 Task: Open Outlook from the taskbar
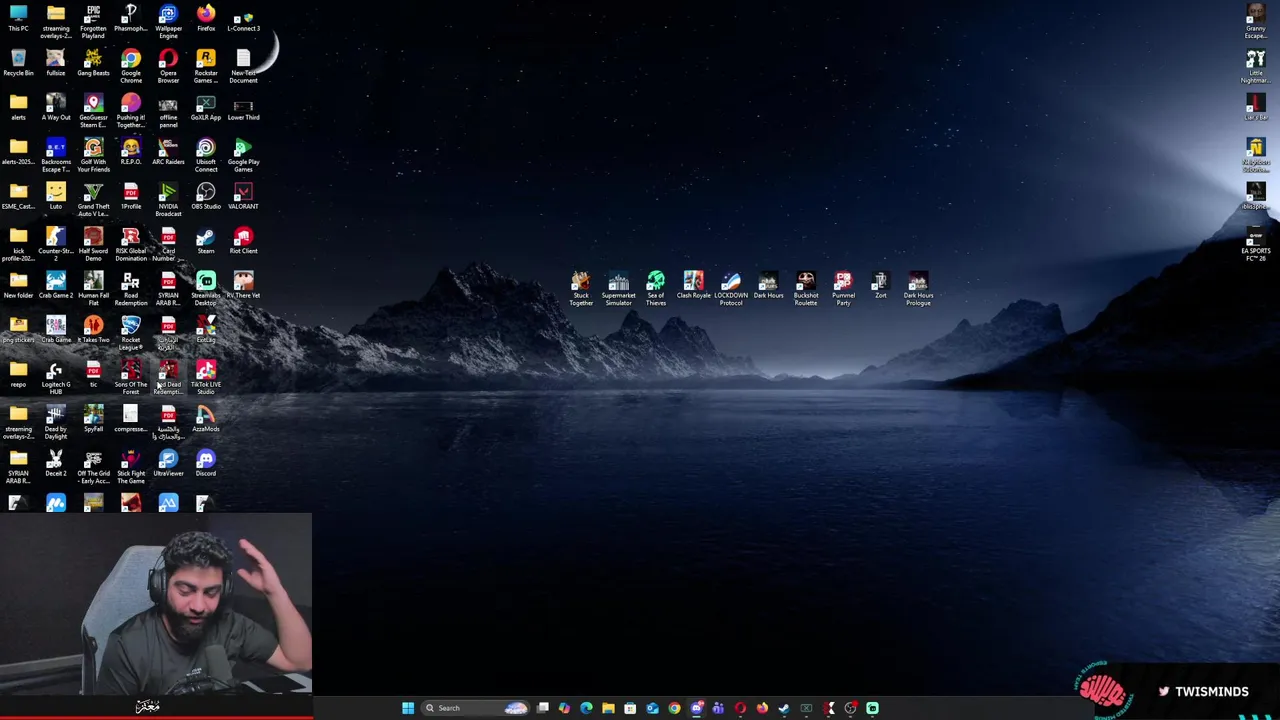click(x=652, y=708)
